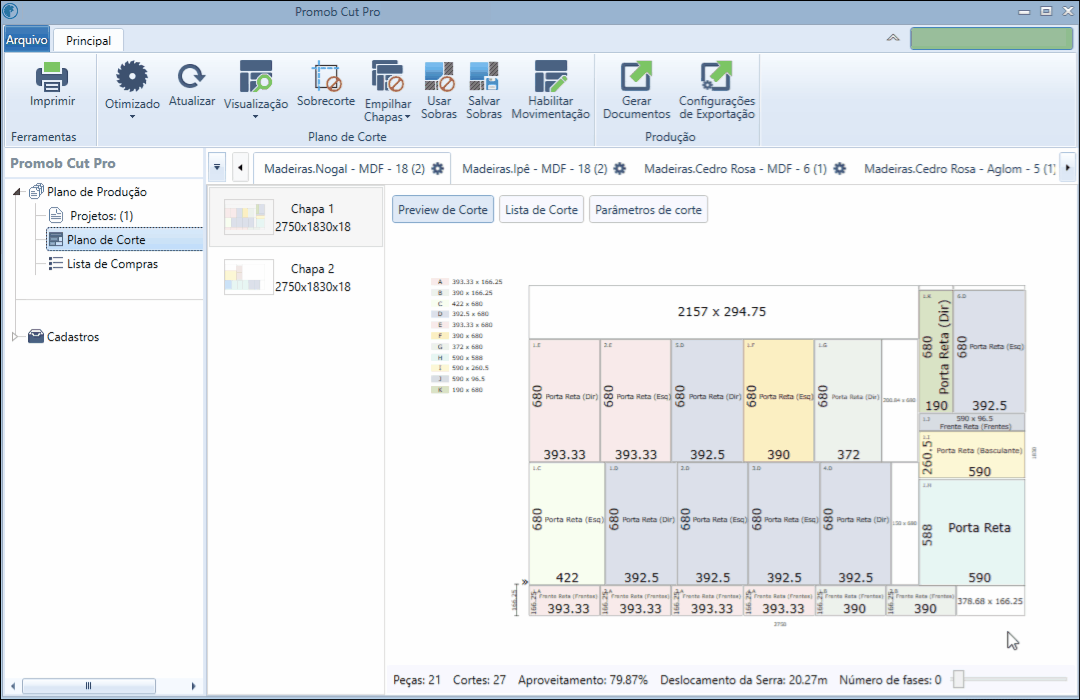1080x700 pixels.
Task: Click the Atualizar refresh icon
Action: click(191, 76)
